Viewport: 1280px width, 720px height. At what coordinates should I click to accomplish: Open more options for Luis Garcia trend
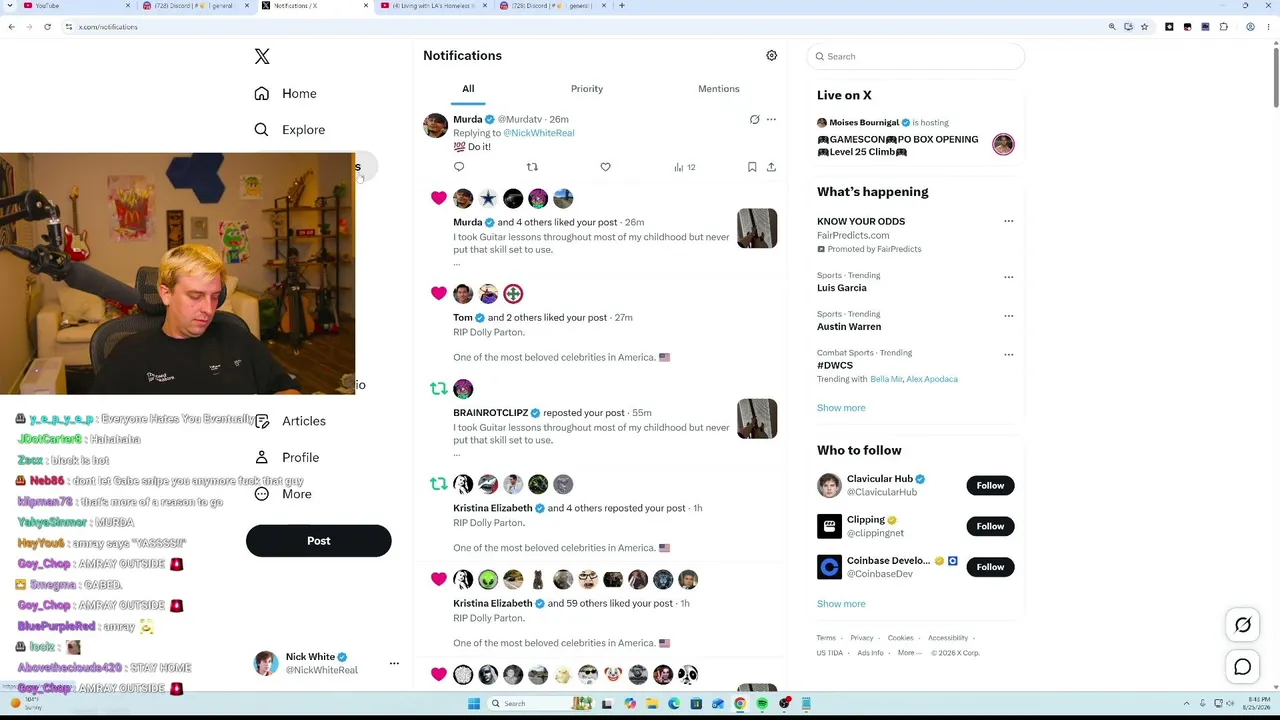pos(1008,277)
